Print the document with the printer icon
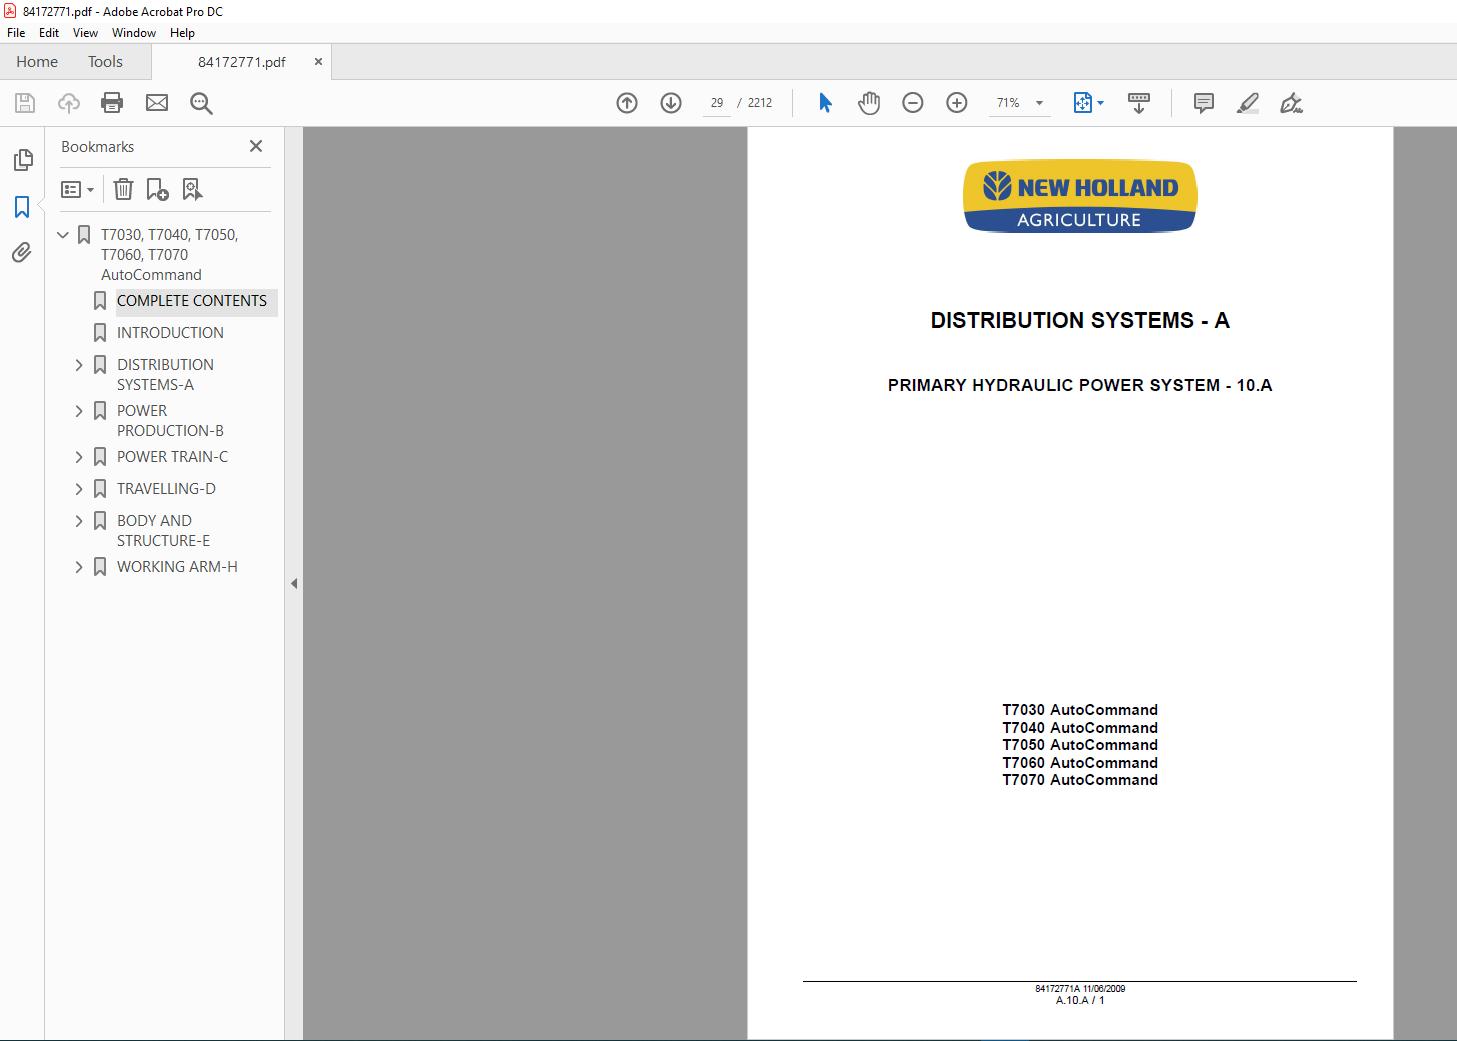Image resolution: width=1457 pixels, height=1041 pixels. [112, 103]
